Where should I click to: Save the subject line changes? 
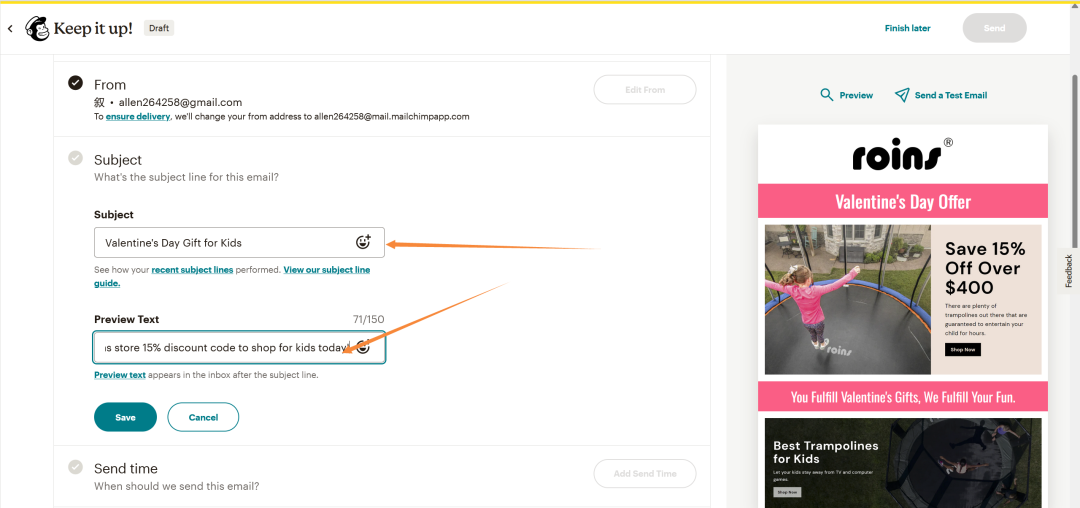125,417
